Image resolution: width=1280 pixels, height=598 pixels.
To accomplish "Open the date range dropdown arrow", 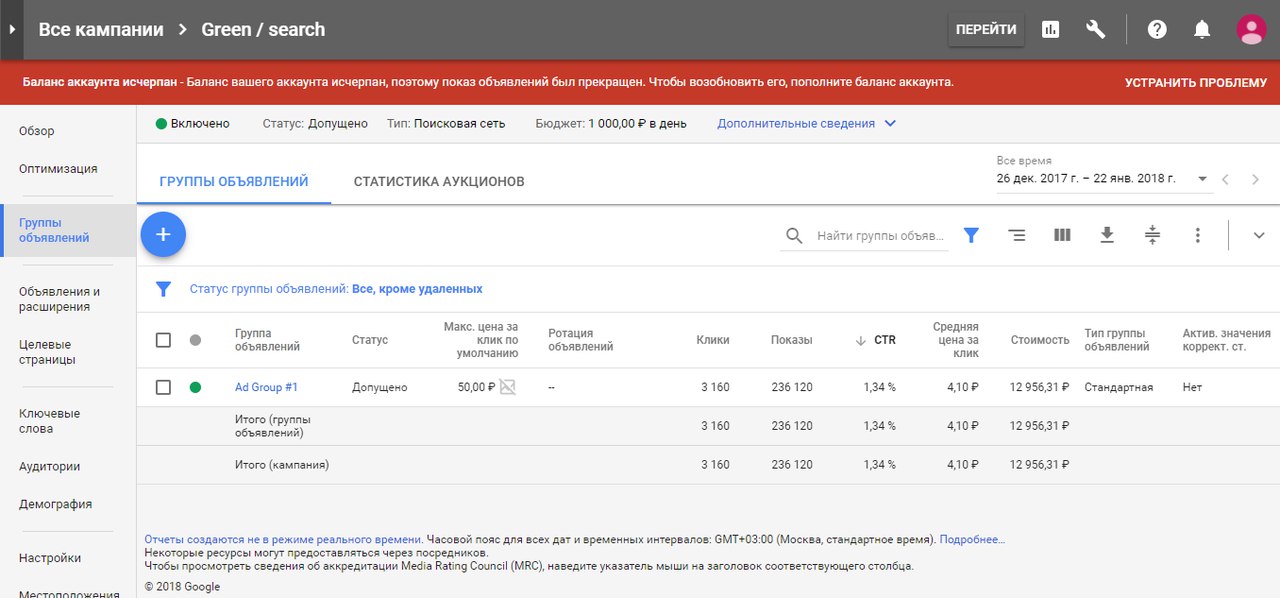I will [x=1203, y=180].
